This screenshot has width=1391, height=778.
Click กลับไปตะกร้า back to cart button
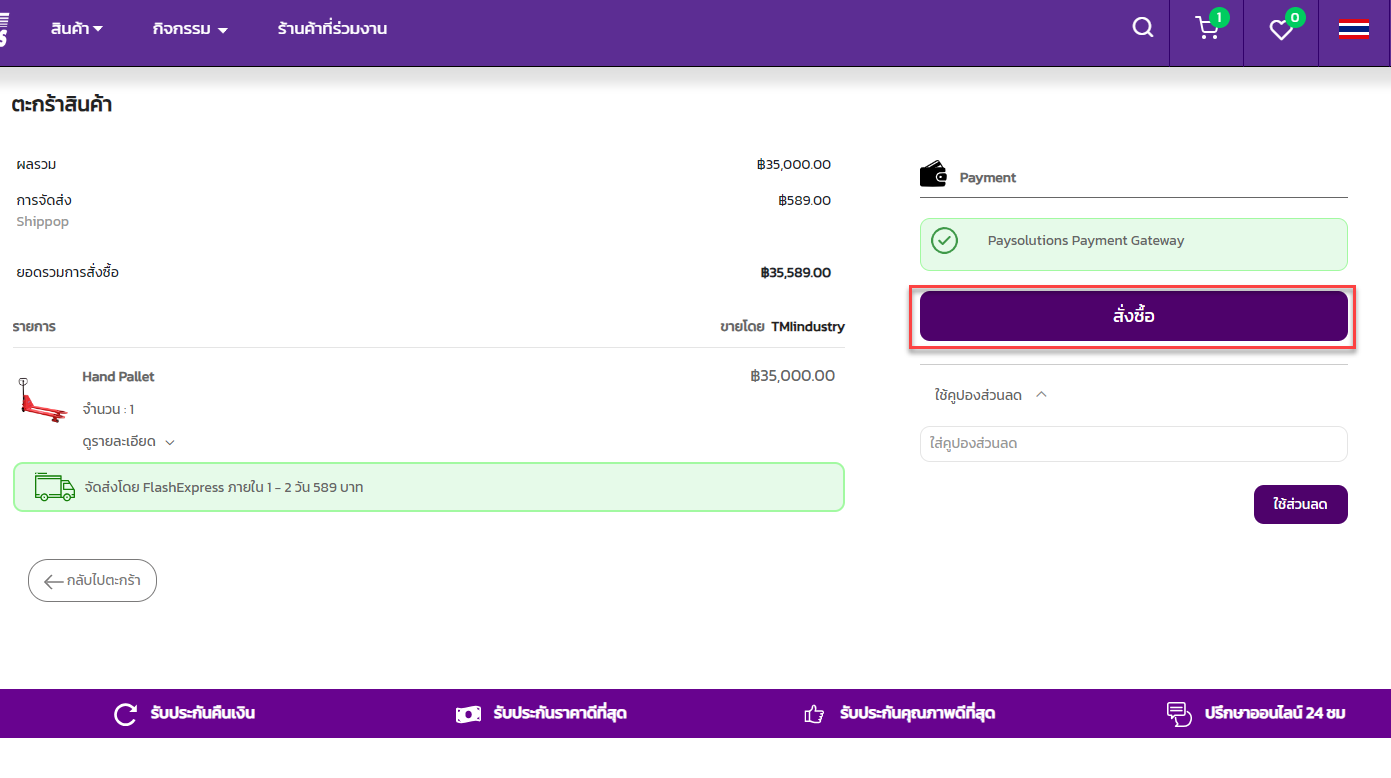point(92,581)
